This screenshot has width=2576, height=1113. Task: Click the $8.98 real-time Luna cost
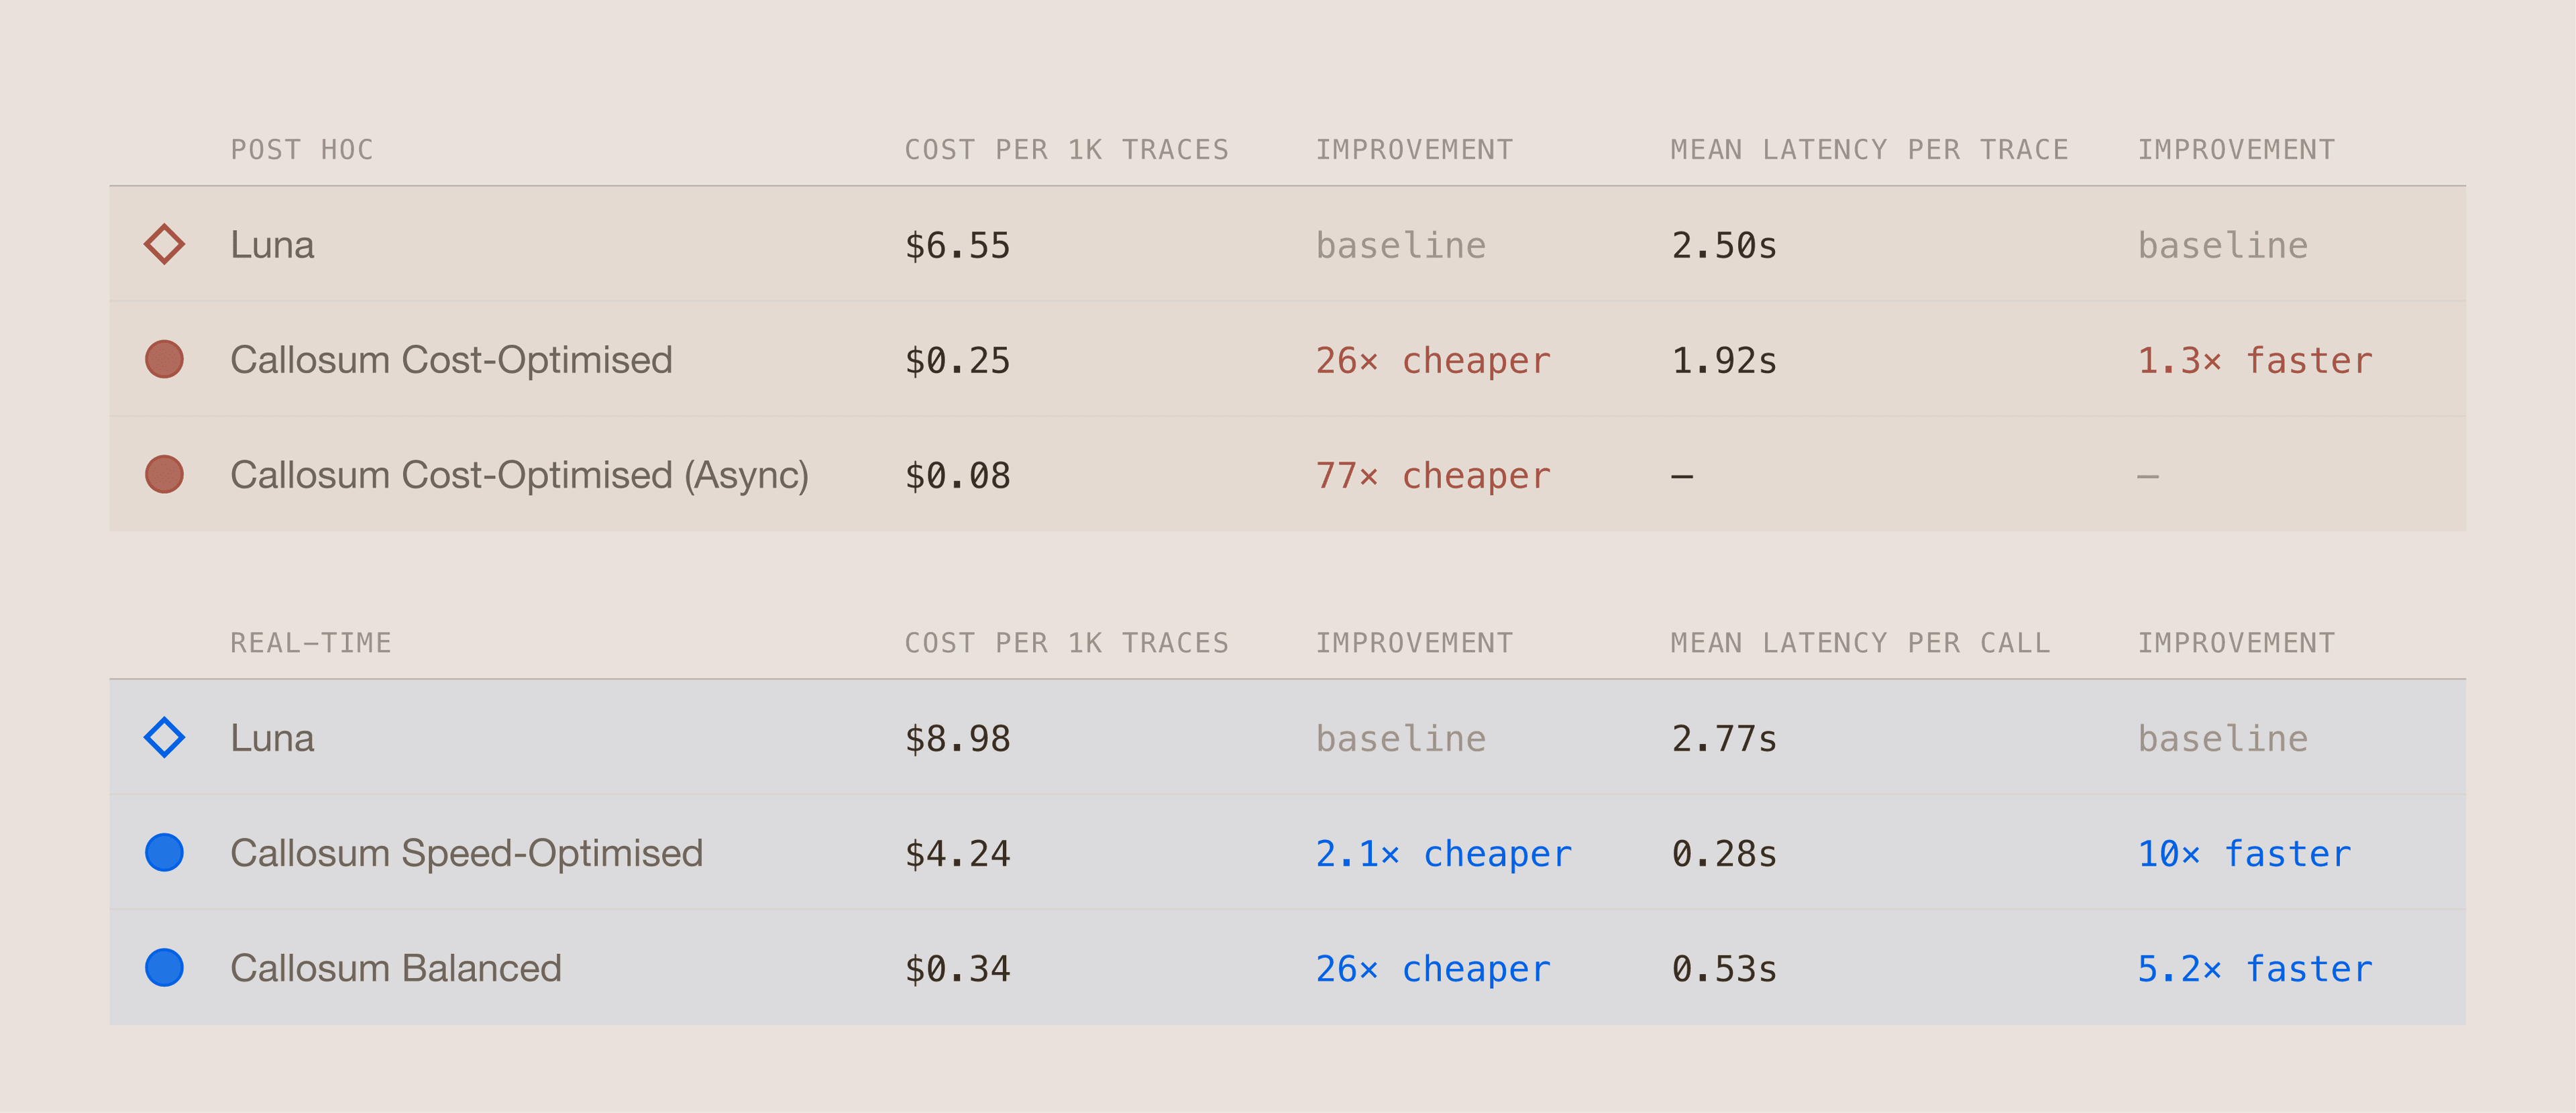tap(957, 738)
